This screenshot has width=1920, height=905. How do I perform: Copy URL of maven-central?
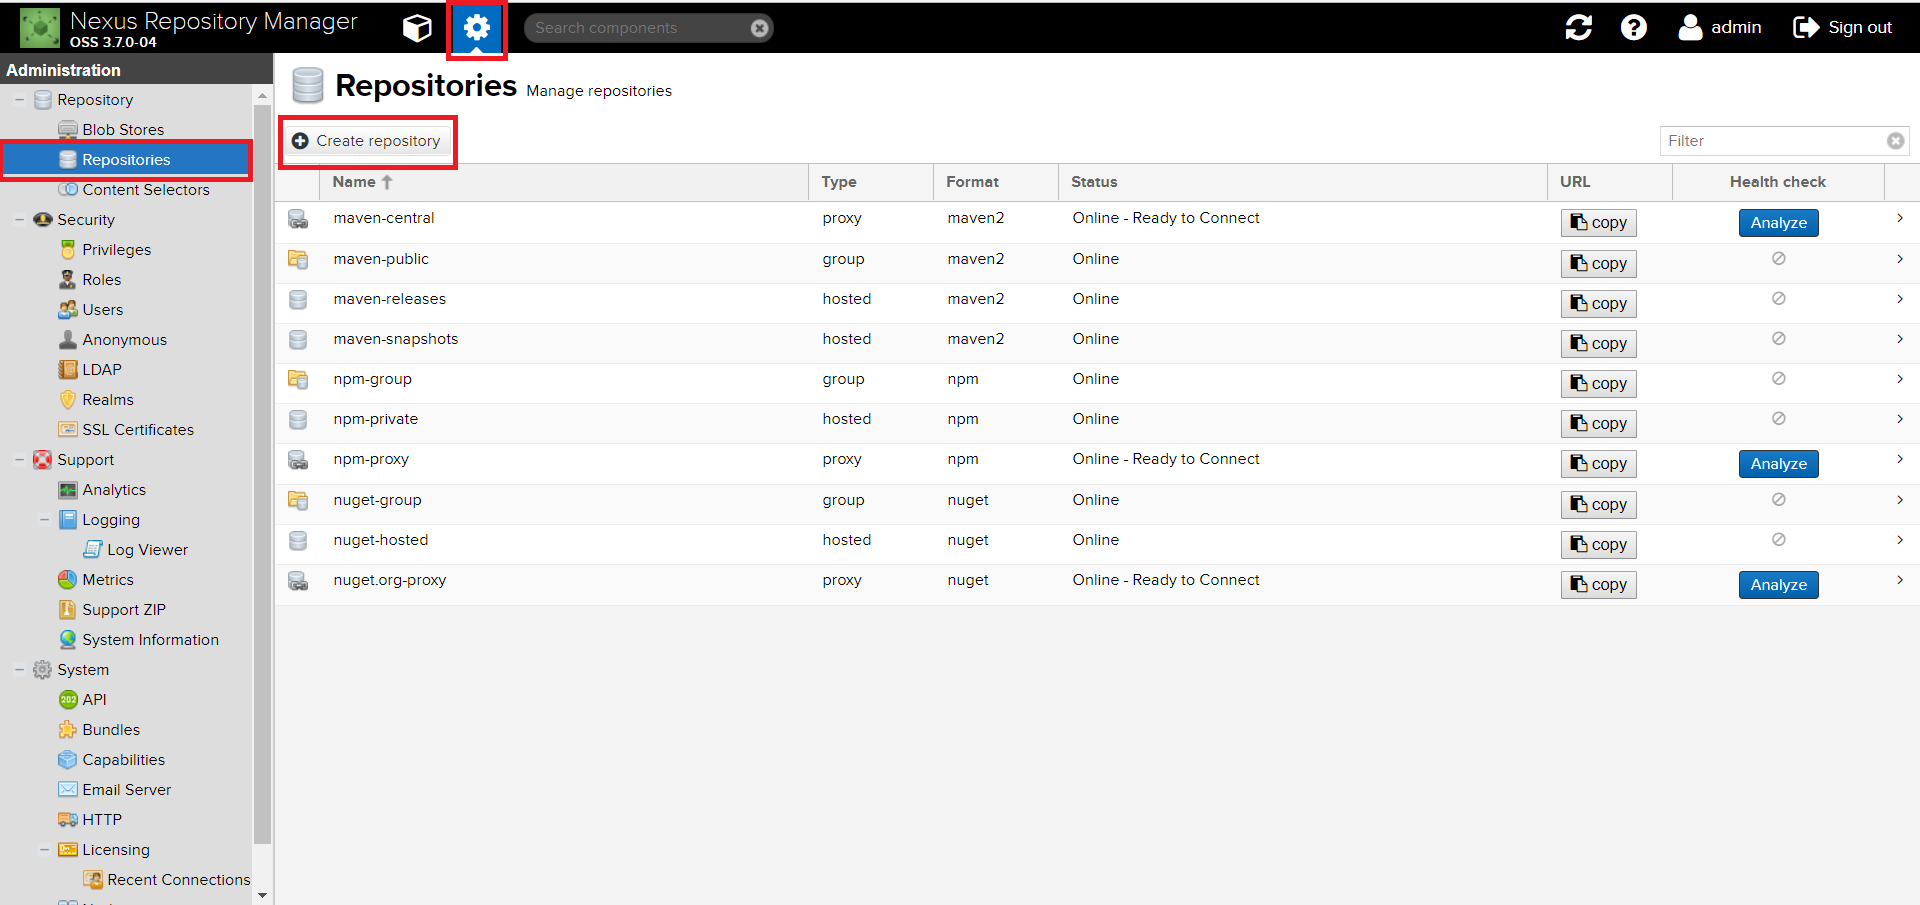tap(1598, 223)
